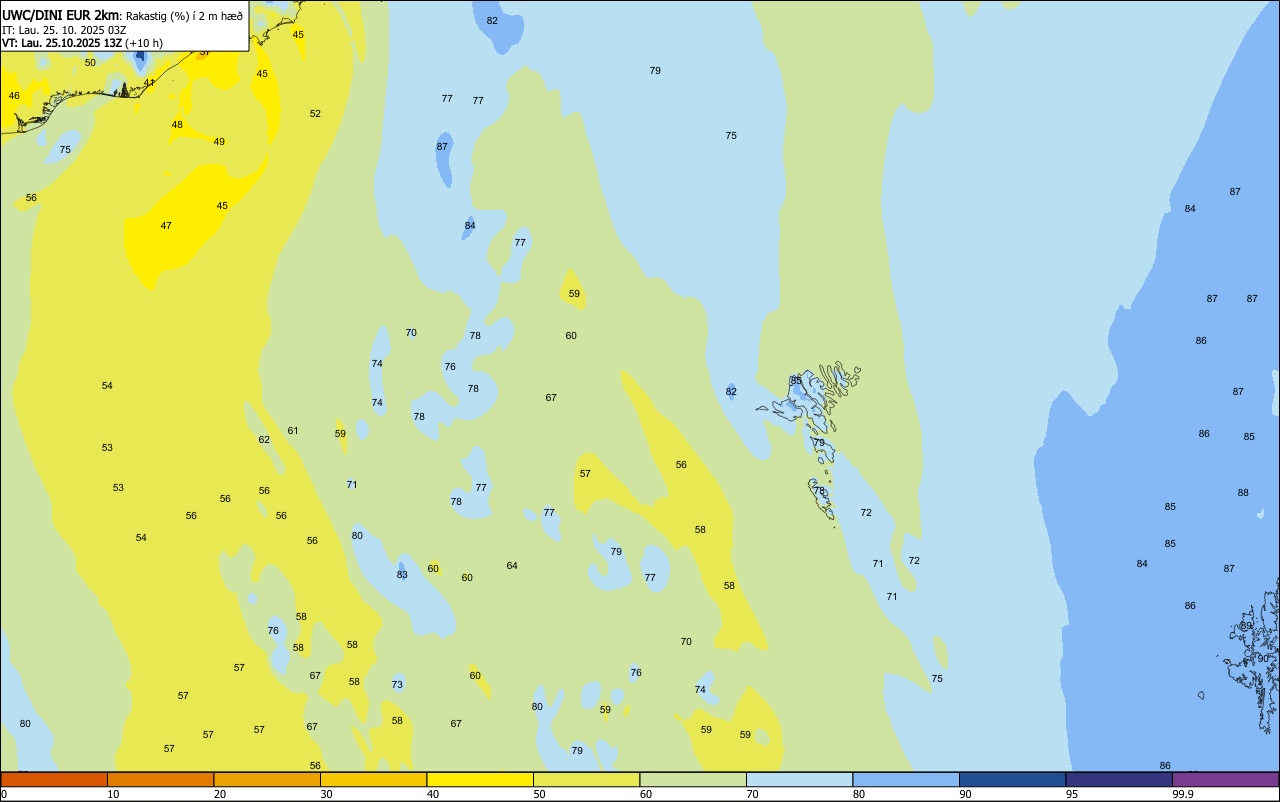Click the 0–10 dark orange legend swatch
Screen dimensions: 1280x802
(54, 779)
